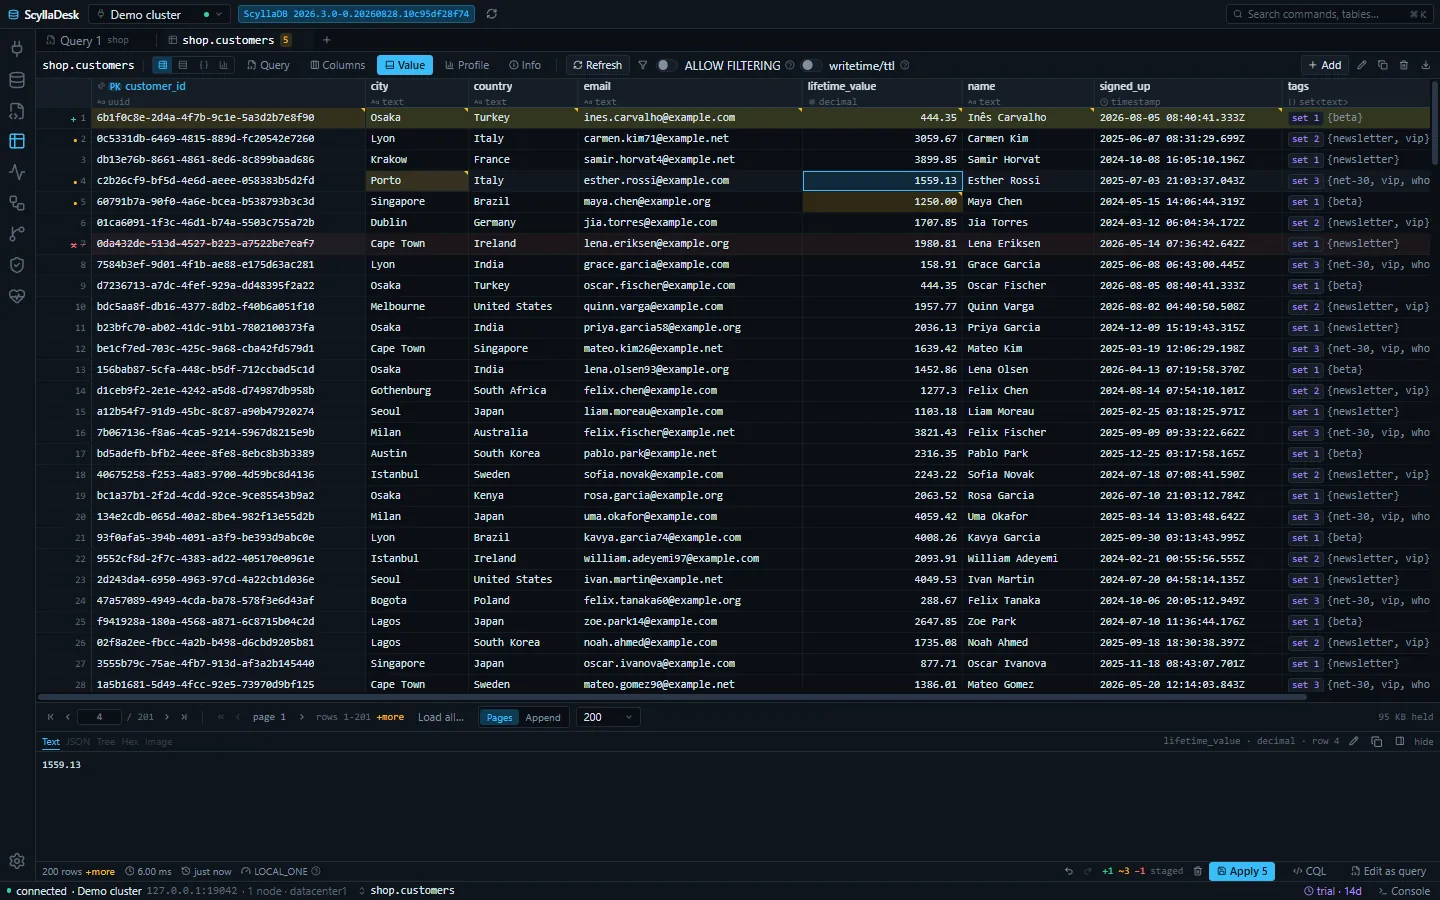
Task: Open the Profile tab
Action: (x=467, y=65)
